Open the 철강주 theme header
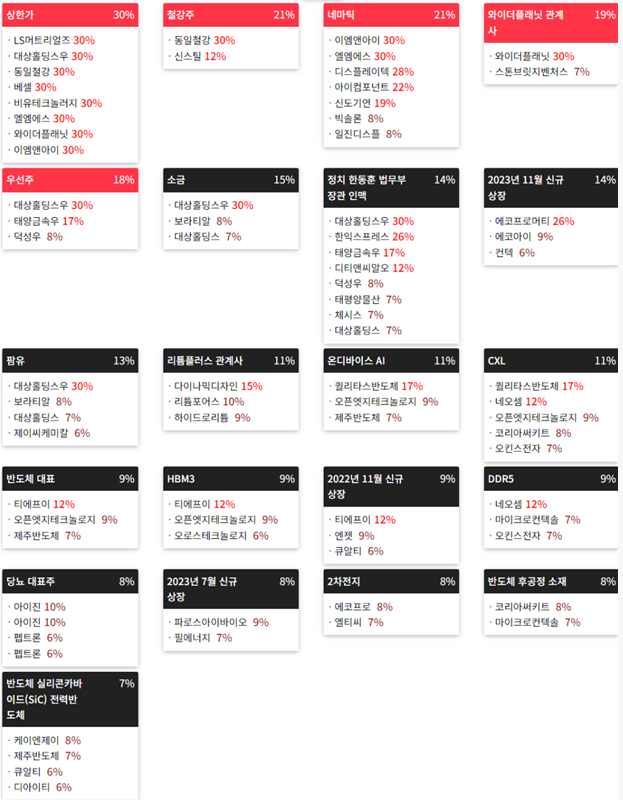Image resolution: width=623 pixels, height=800 pixels. click(x=231, y=15)
